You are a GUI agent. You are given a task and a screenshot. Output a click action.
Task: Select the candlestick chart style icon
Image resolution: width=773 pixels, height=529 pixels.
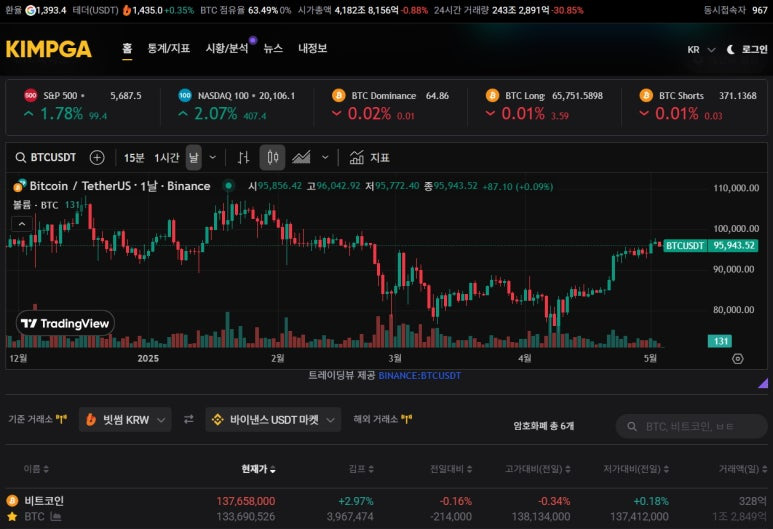[x=273, y=158]
